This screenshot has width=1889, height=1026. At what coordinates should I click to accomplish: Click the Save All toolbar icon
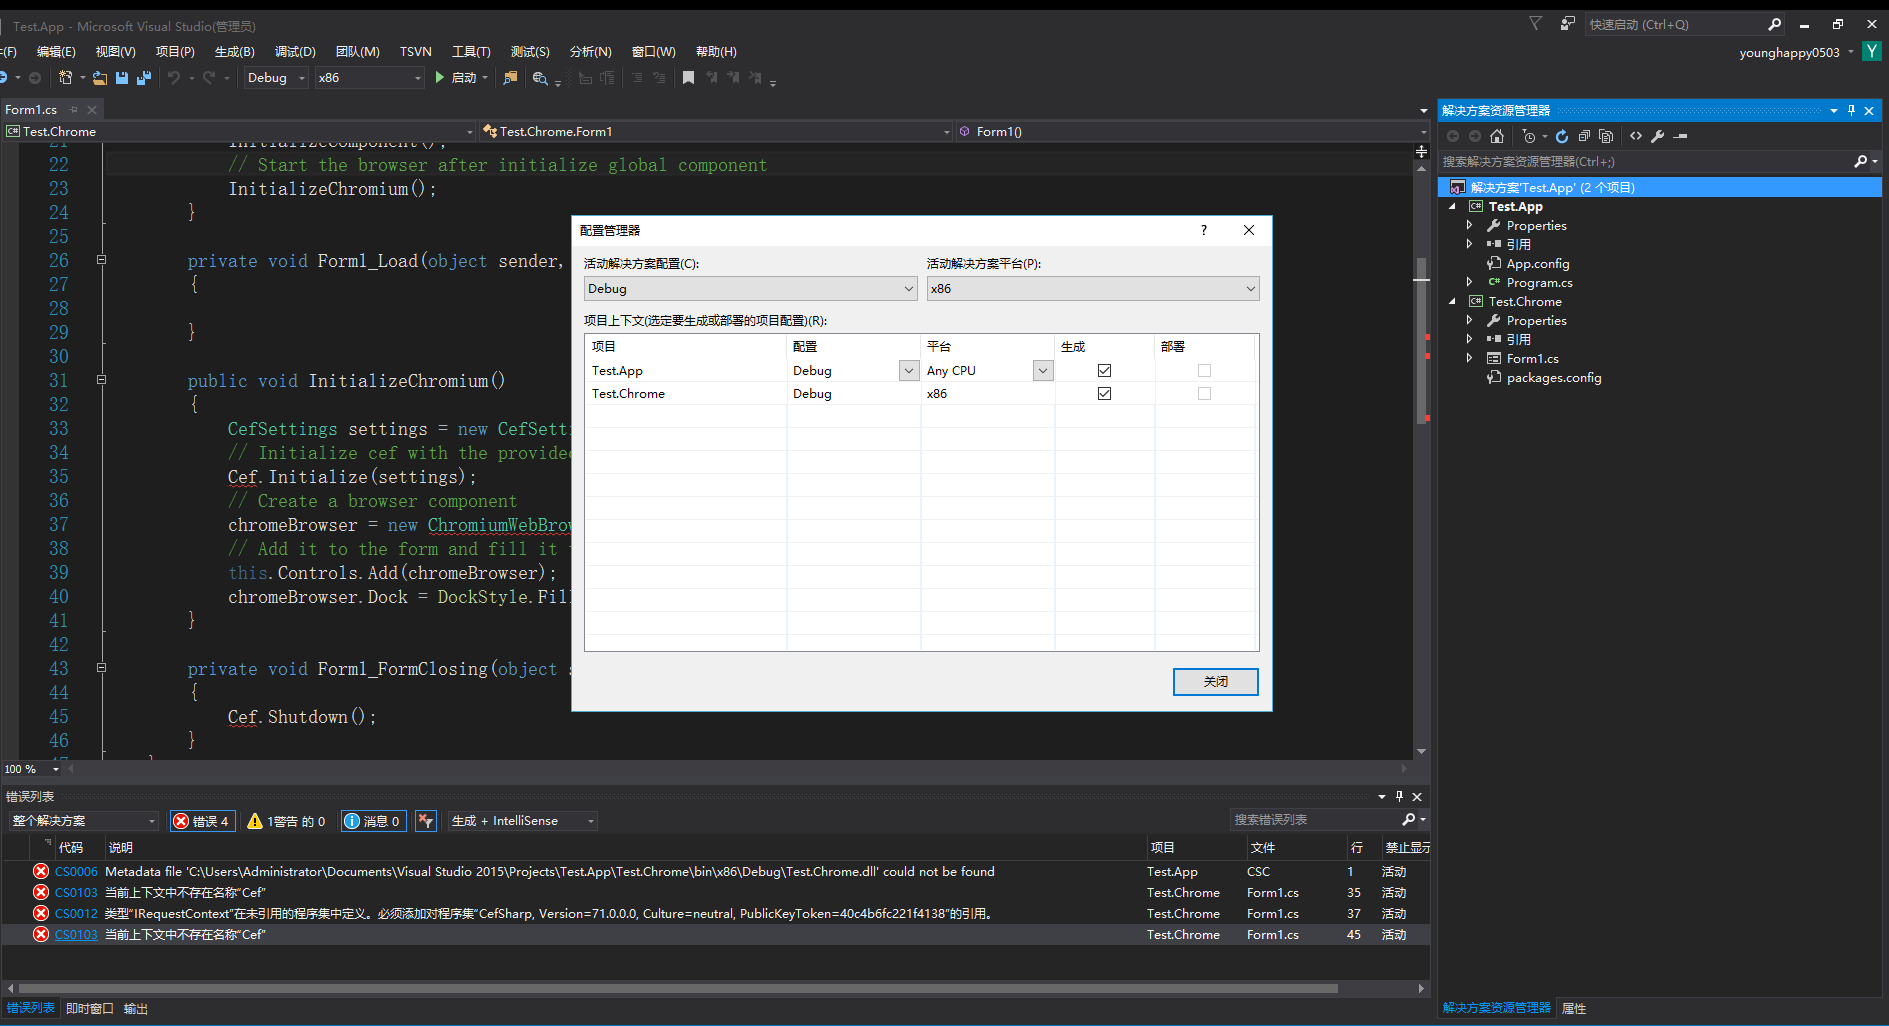[144, 78]
